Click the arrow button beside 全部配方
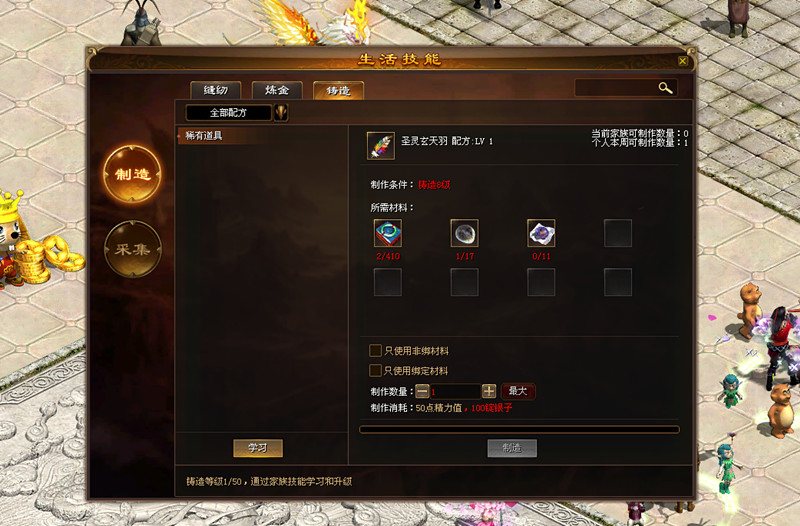The image size is (800, 526). click(281, 113)
